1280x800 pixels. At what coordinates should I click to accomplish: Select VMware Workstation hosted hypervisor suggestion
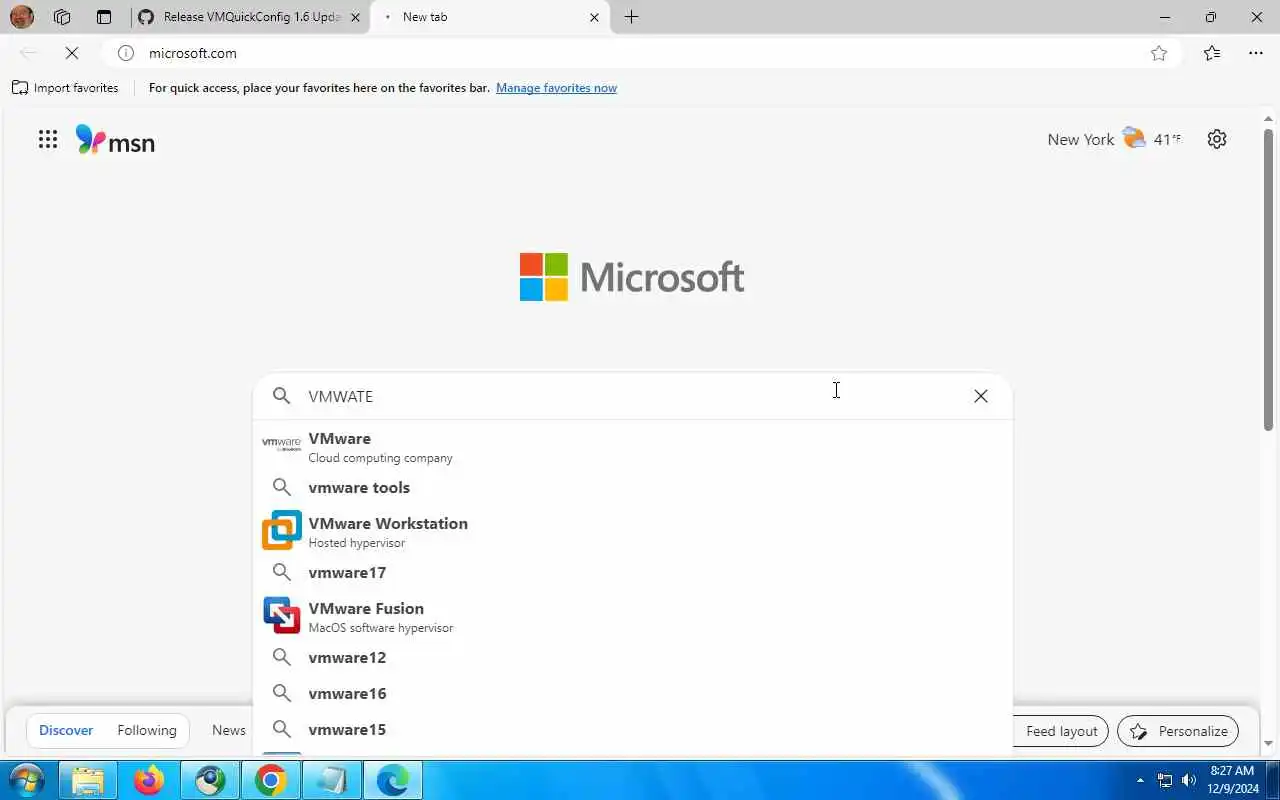632,531
